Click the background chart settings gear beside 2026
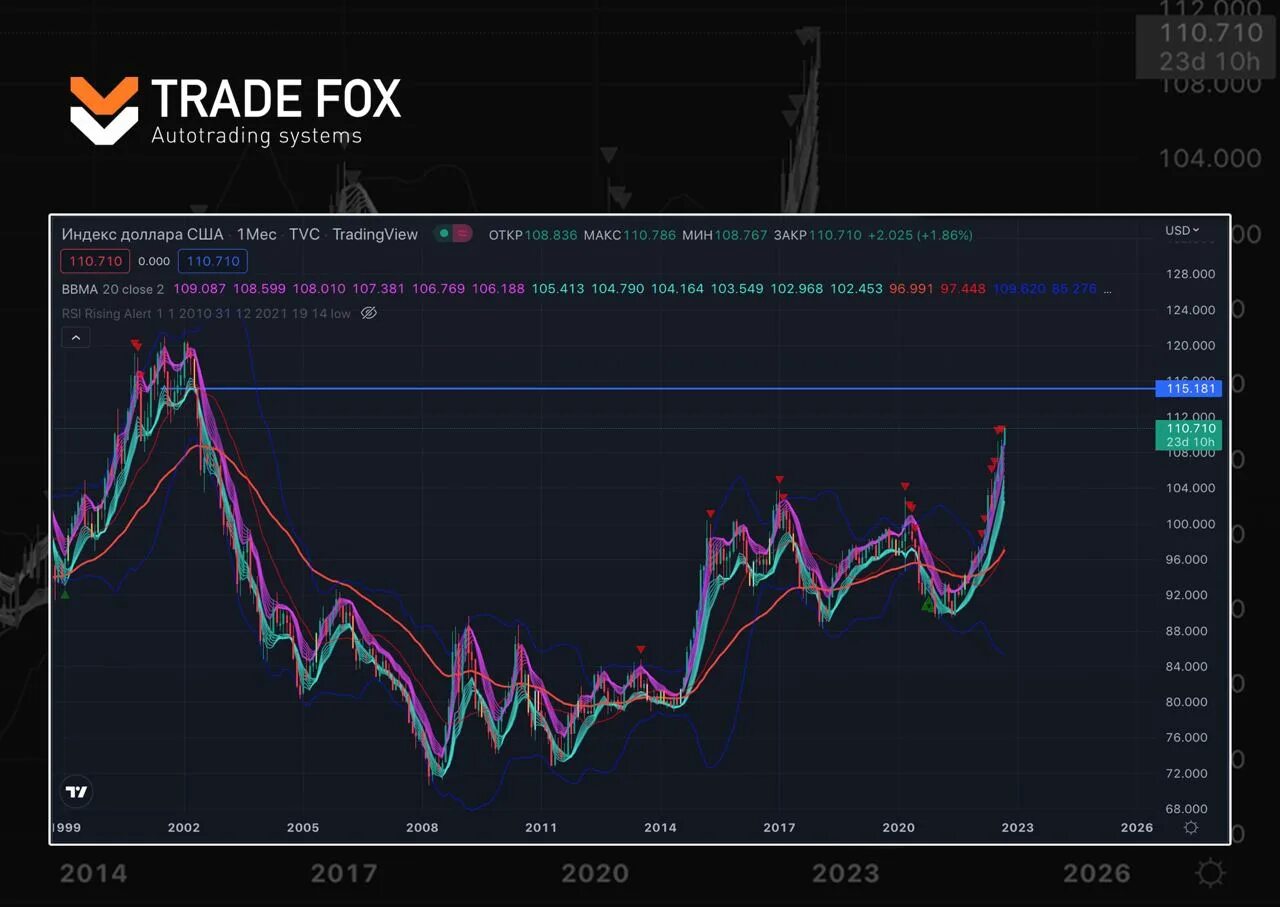The image size is (1280, 907). pyautogui.click(x=1210, y=873)
